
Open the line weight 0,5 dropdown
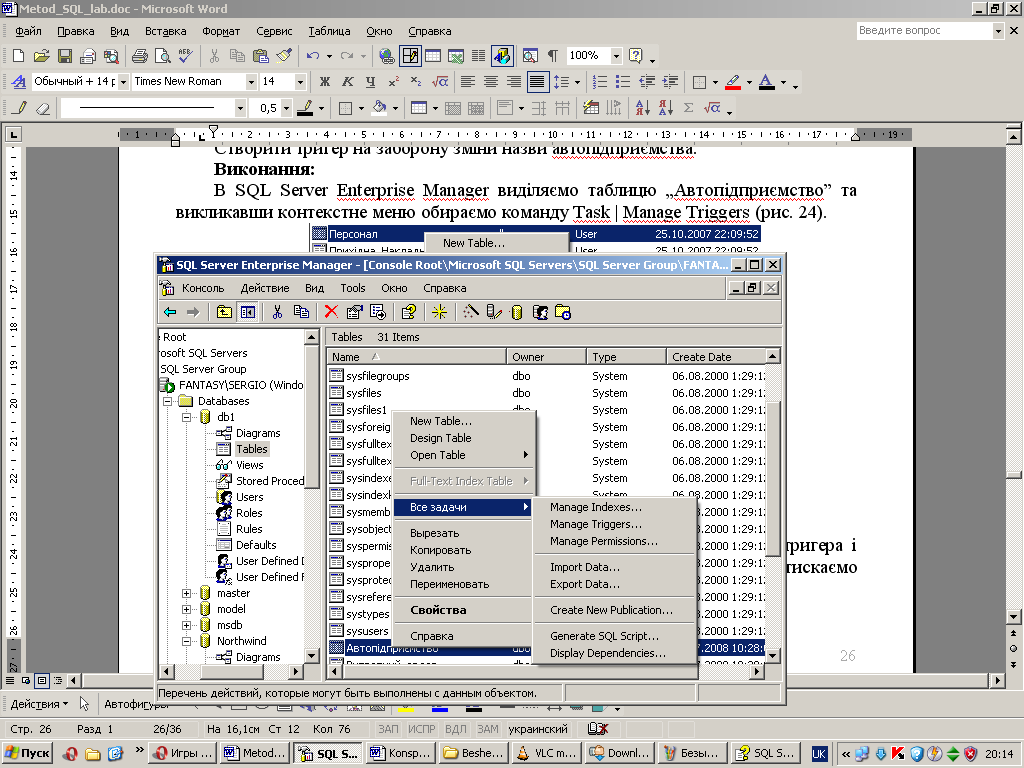[286, 108]
